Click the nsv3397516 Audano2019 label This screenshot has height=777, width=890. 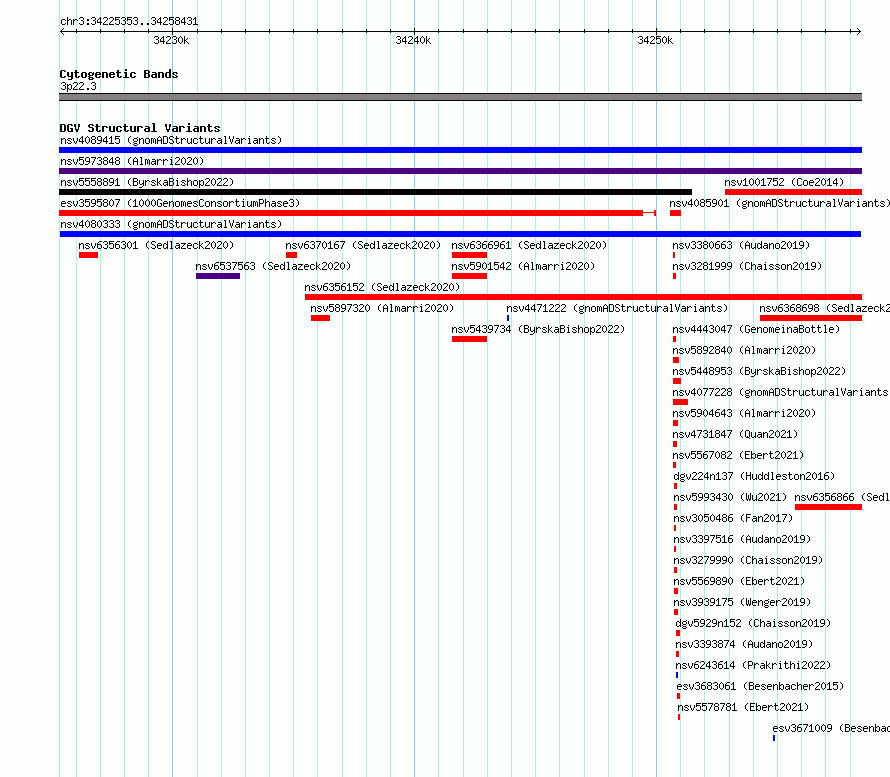(742, 539)
